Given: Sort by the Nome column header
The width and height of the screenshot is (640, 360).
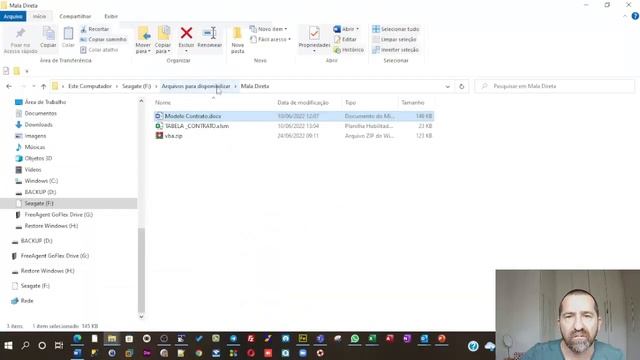Looking at the screenshot, I should pos(163,102).
